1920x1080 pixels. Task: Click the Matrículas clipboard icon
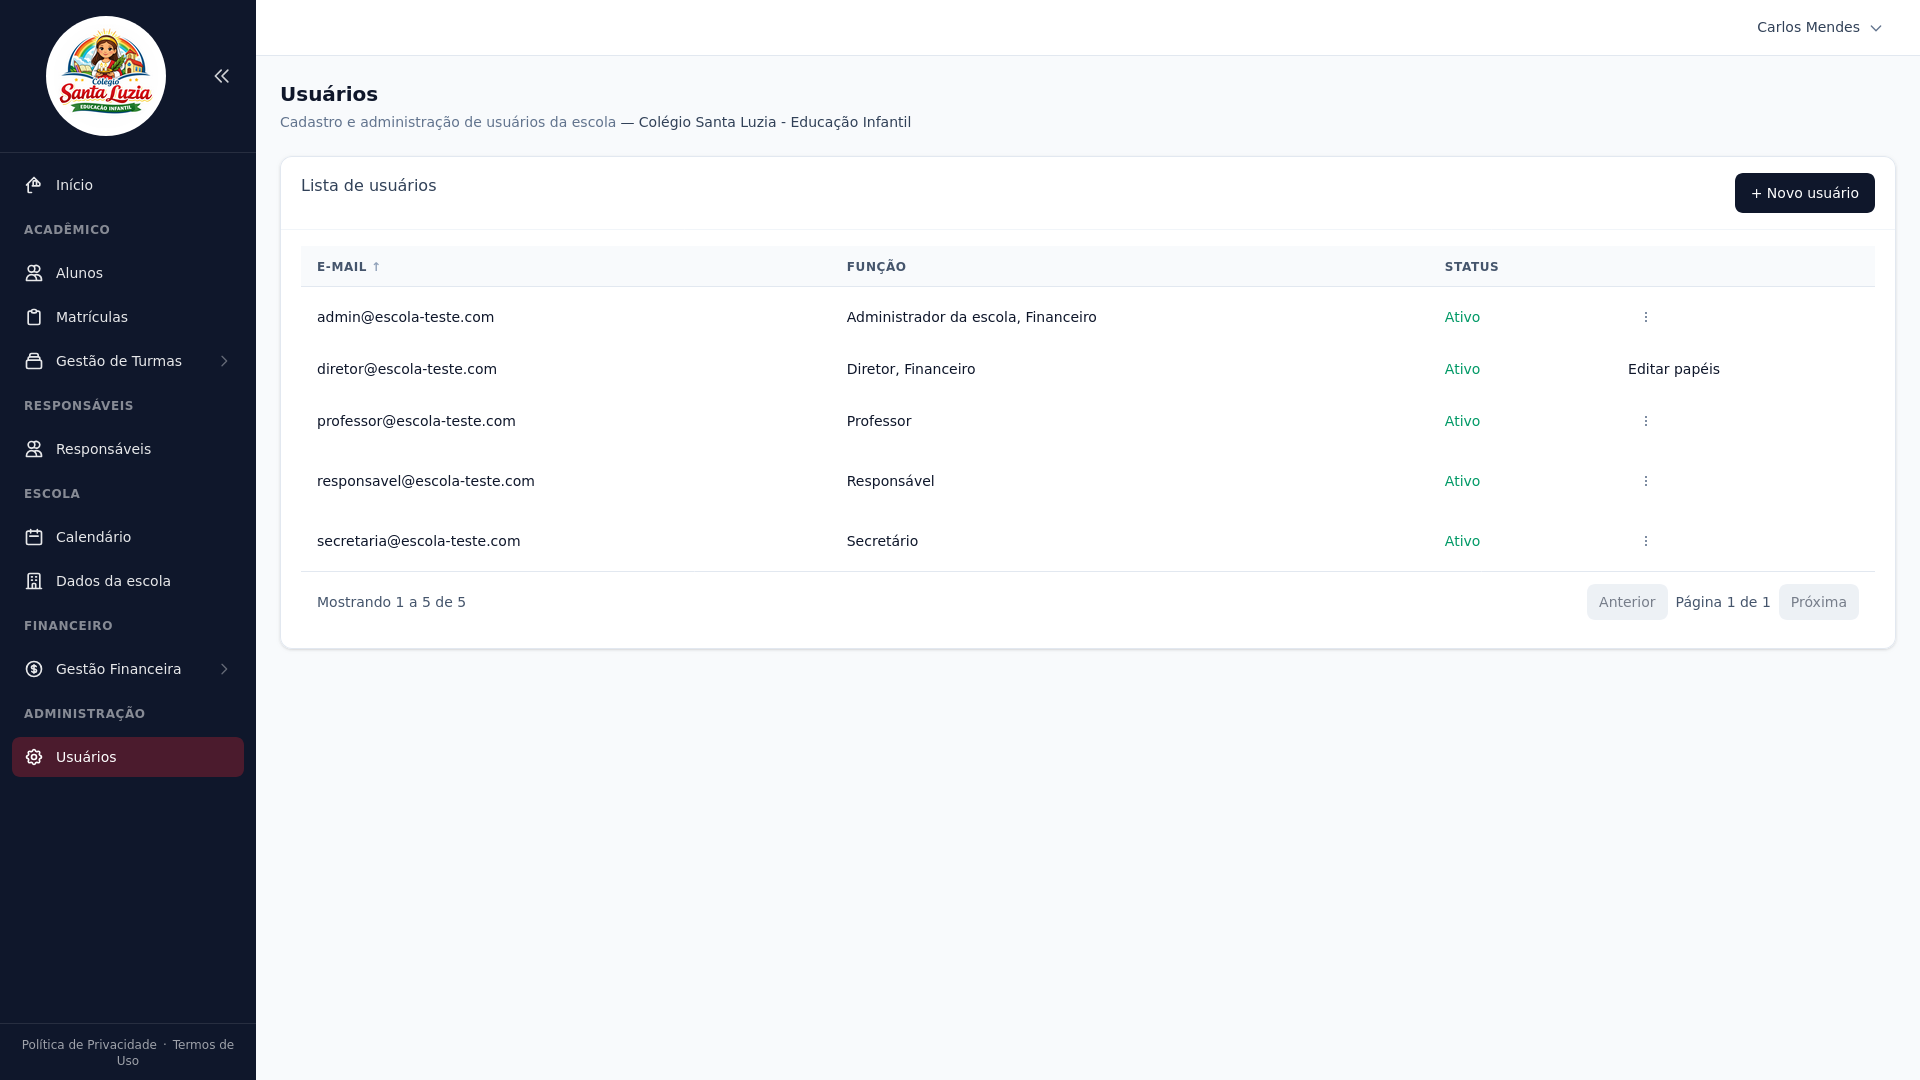point(34,317)
